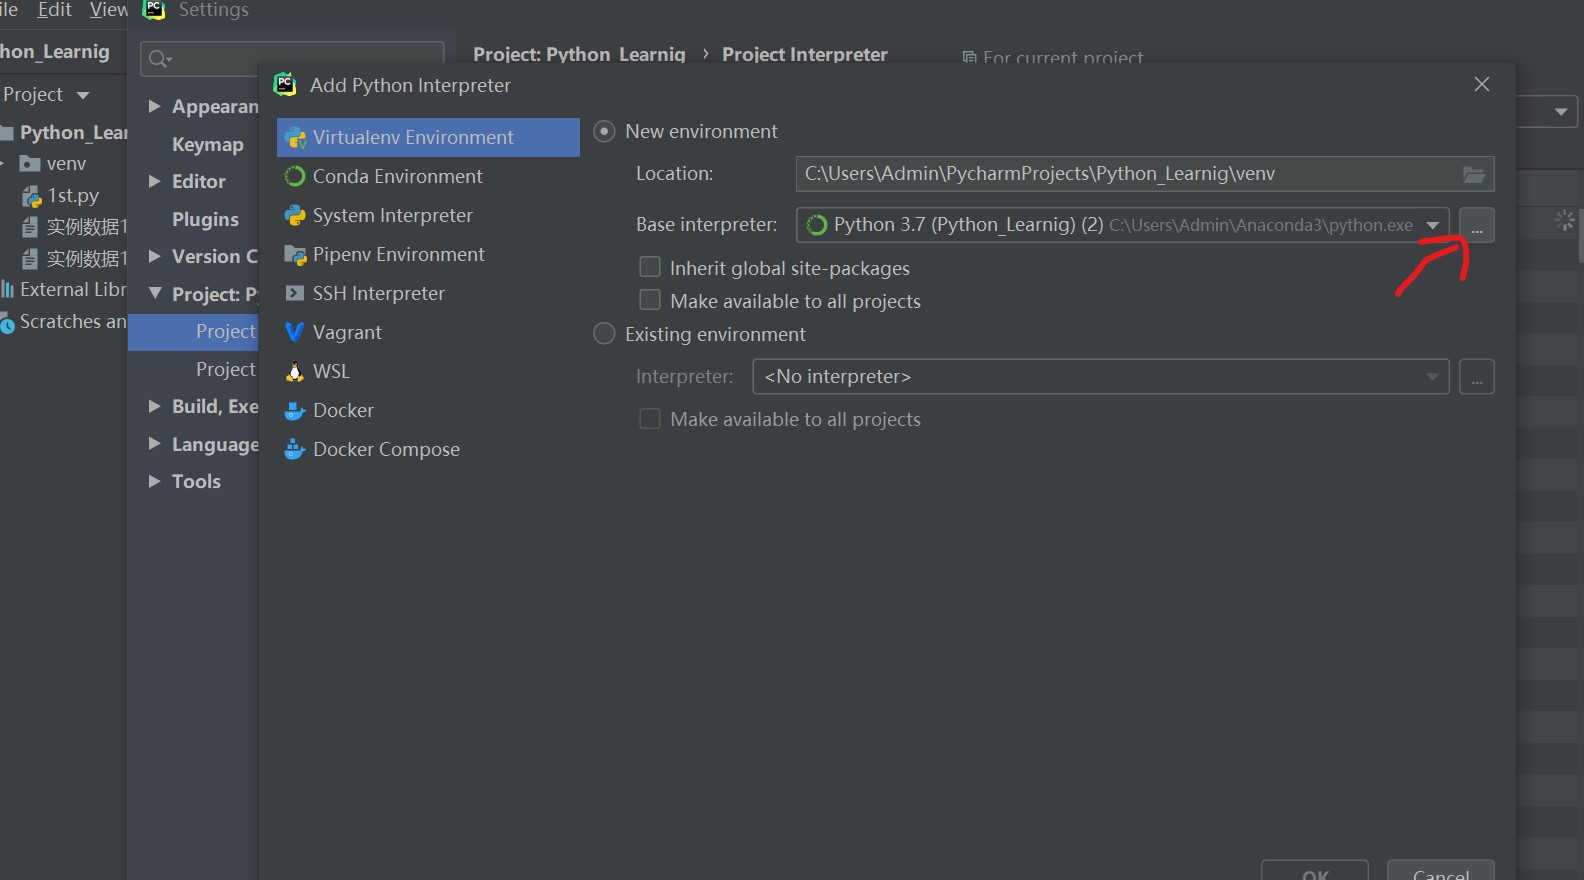Toggle Make available to all projects under Existing environment
The width and height of the screenshot is (1584, 880).
[x=650, y=418]
